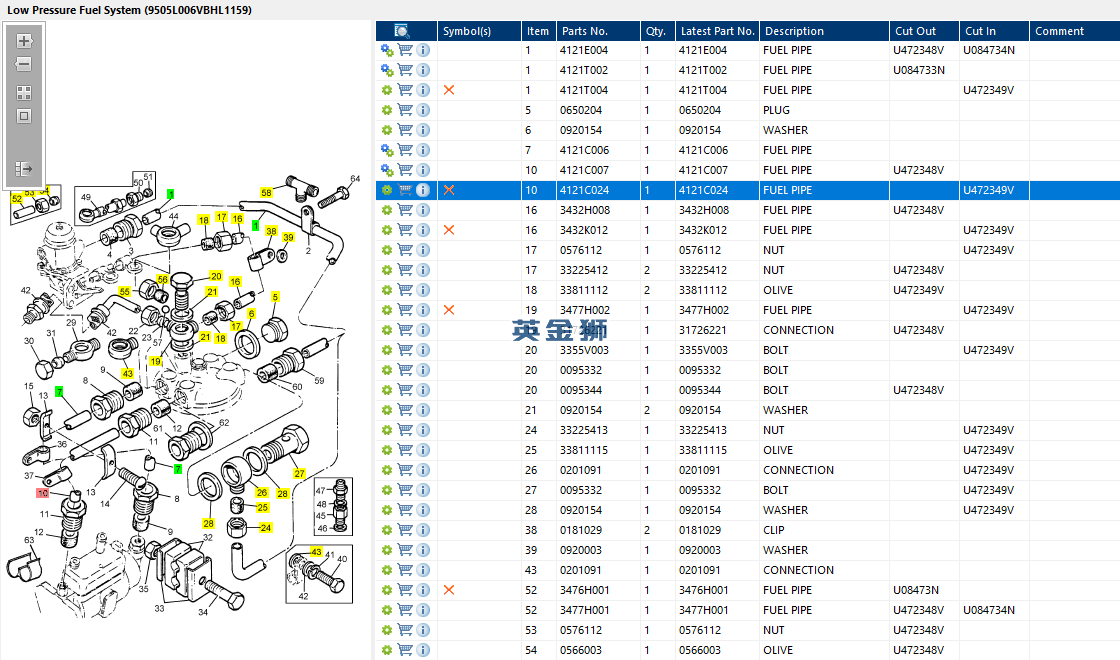The height and width of the screenshot is (660, 1120).
Task: Click the four-square grid view icon
Action: point(24,93)
